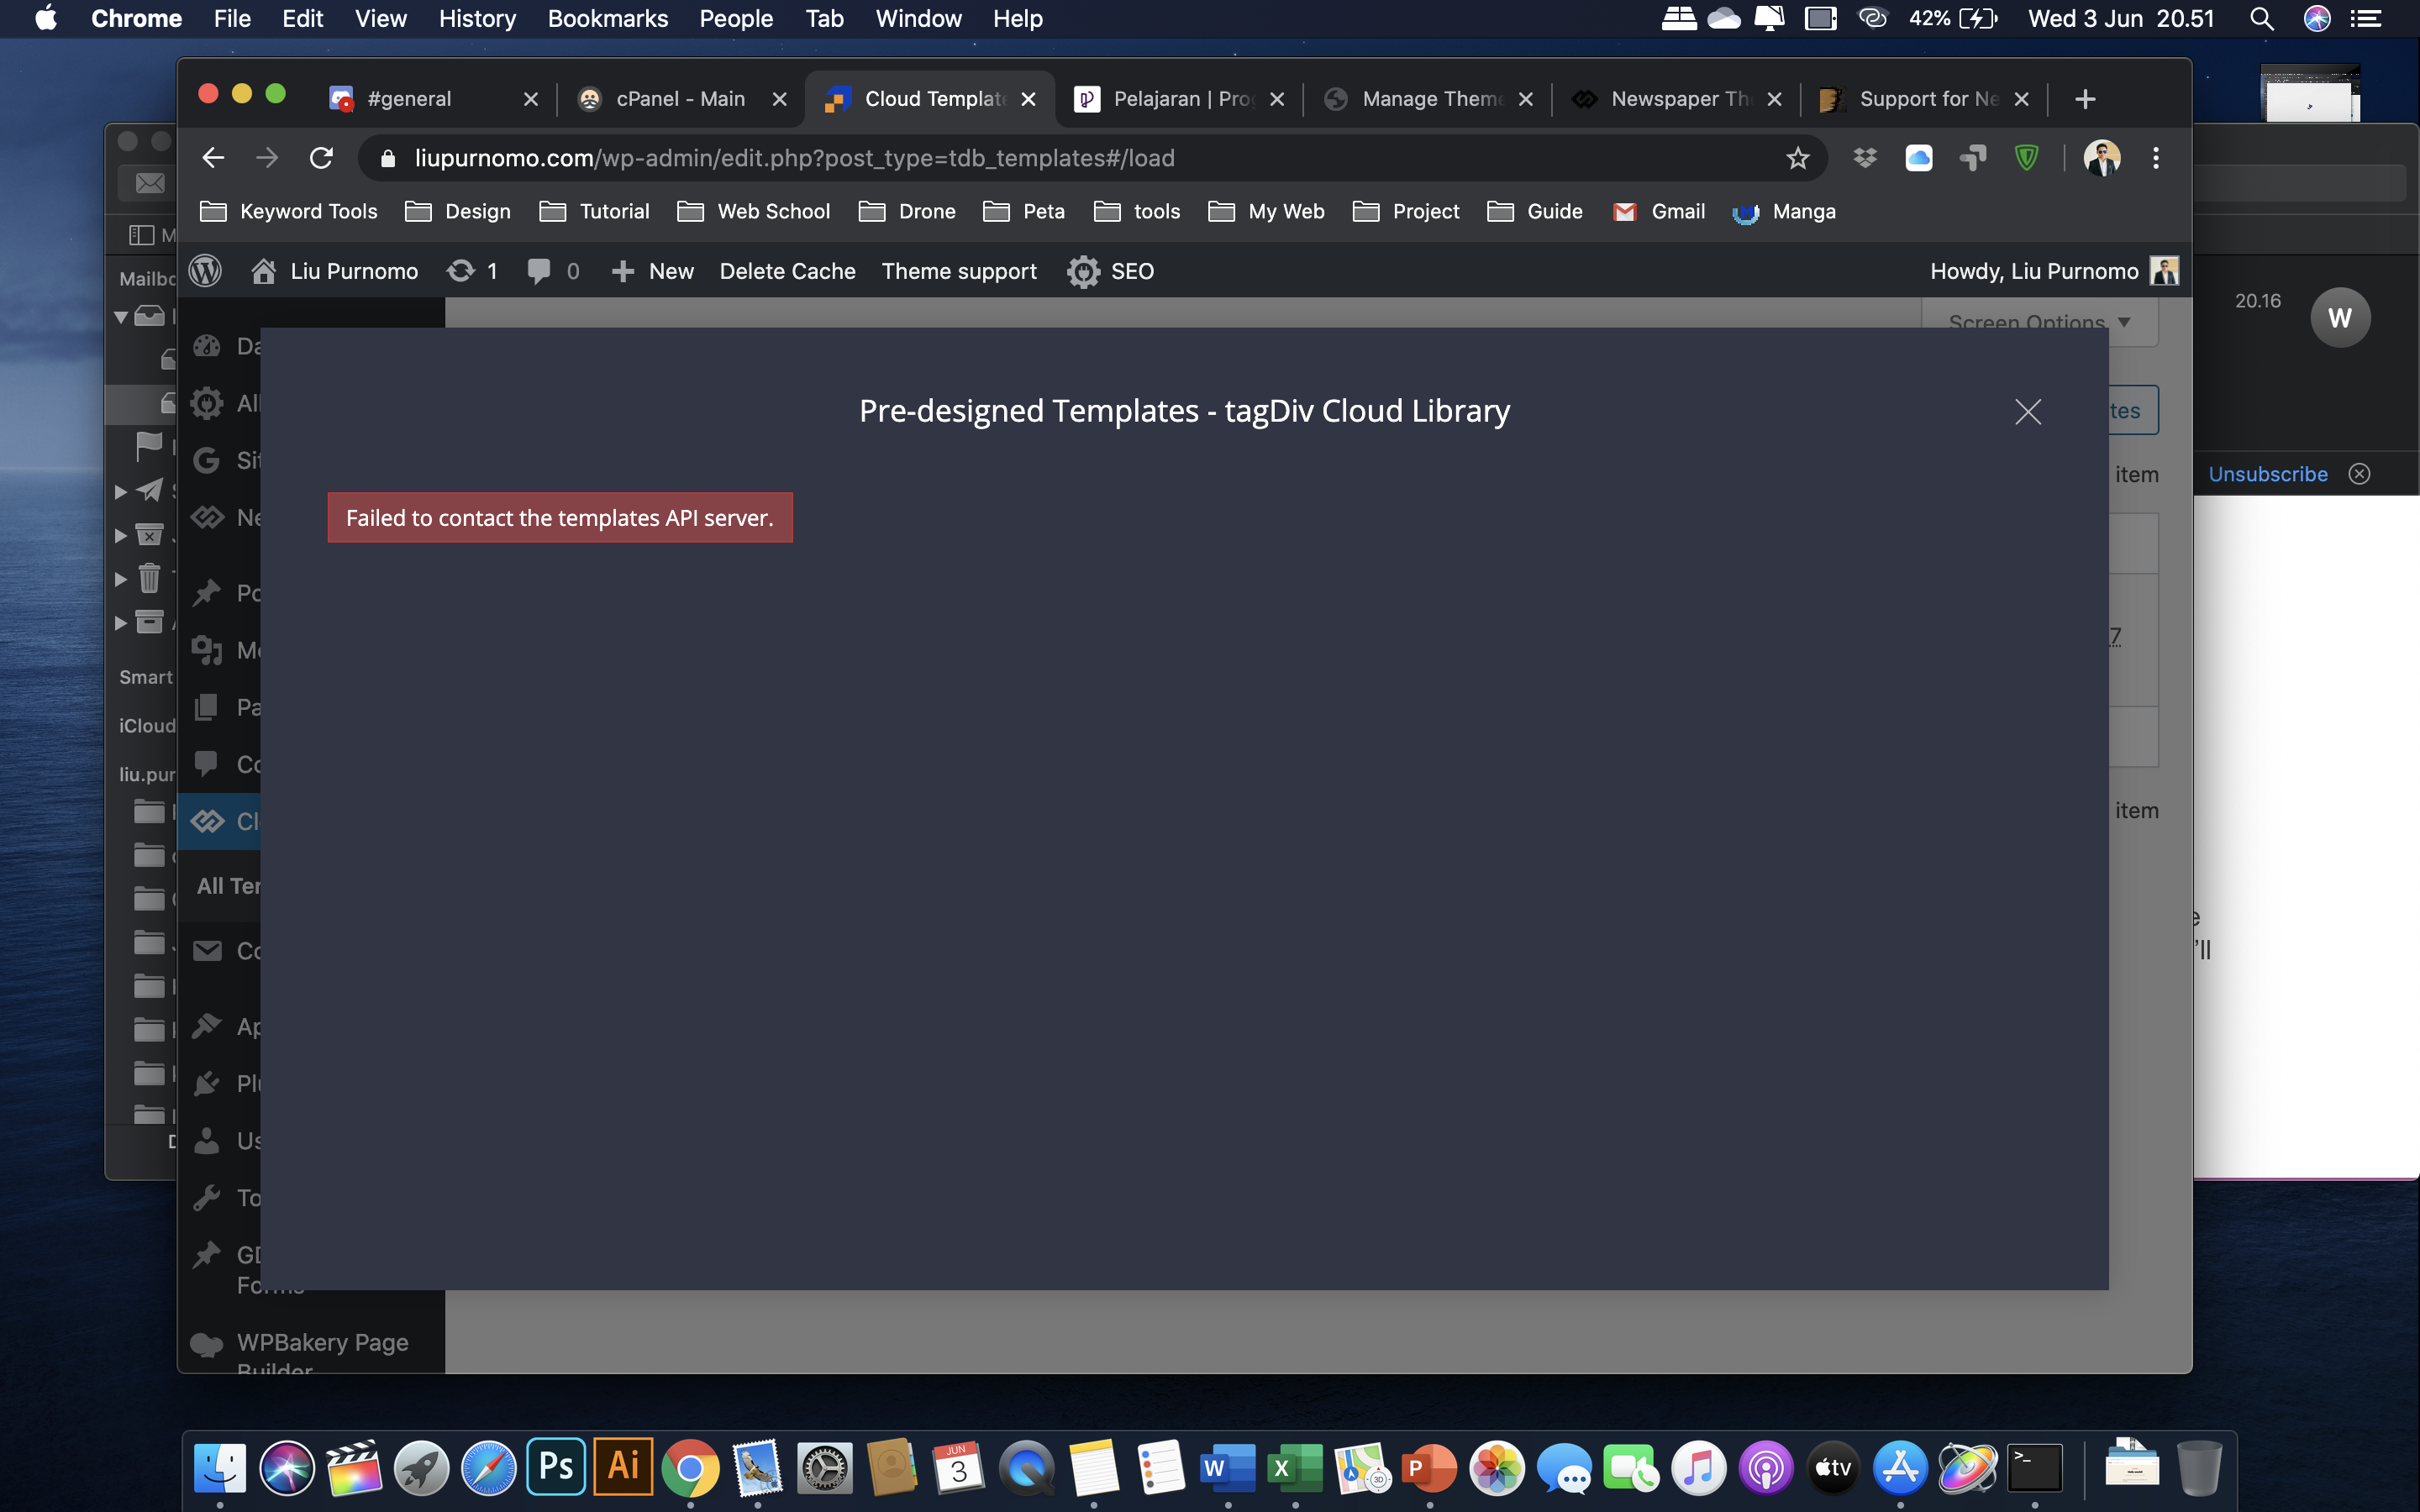2420x1512 pixels.
Task: Open the SEO menu in admin bar
Action: point(1111,271)
